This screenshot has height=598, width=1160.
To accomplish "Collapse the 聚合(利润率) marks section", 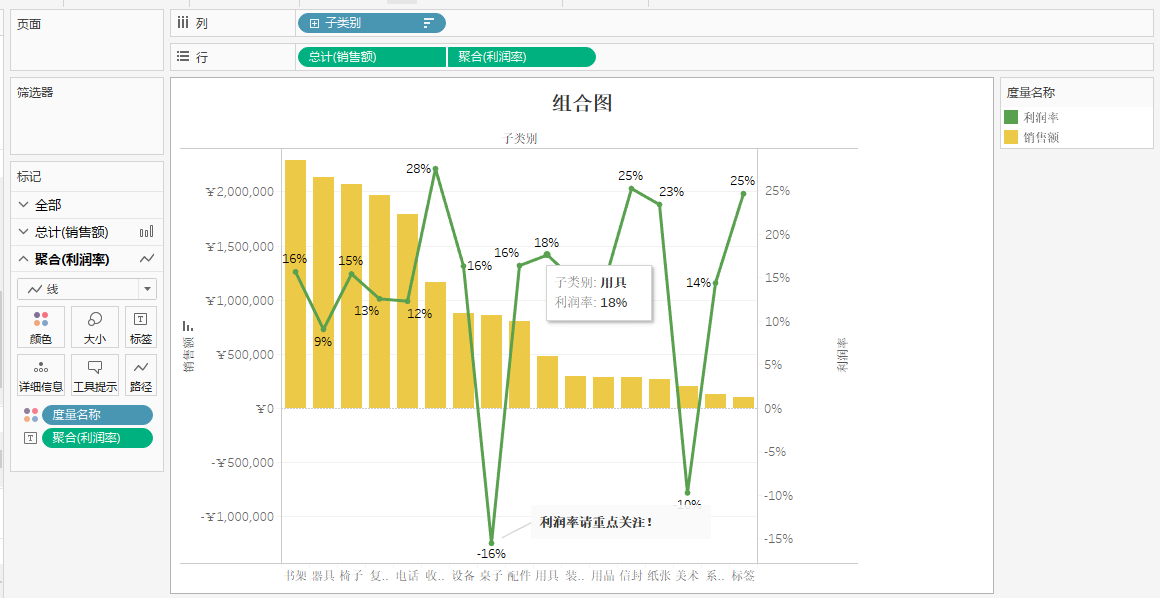I will 23,259.
